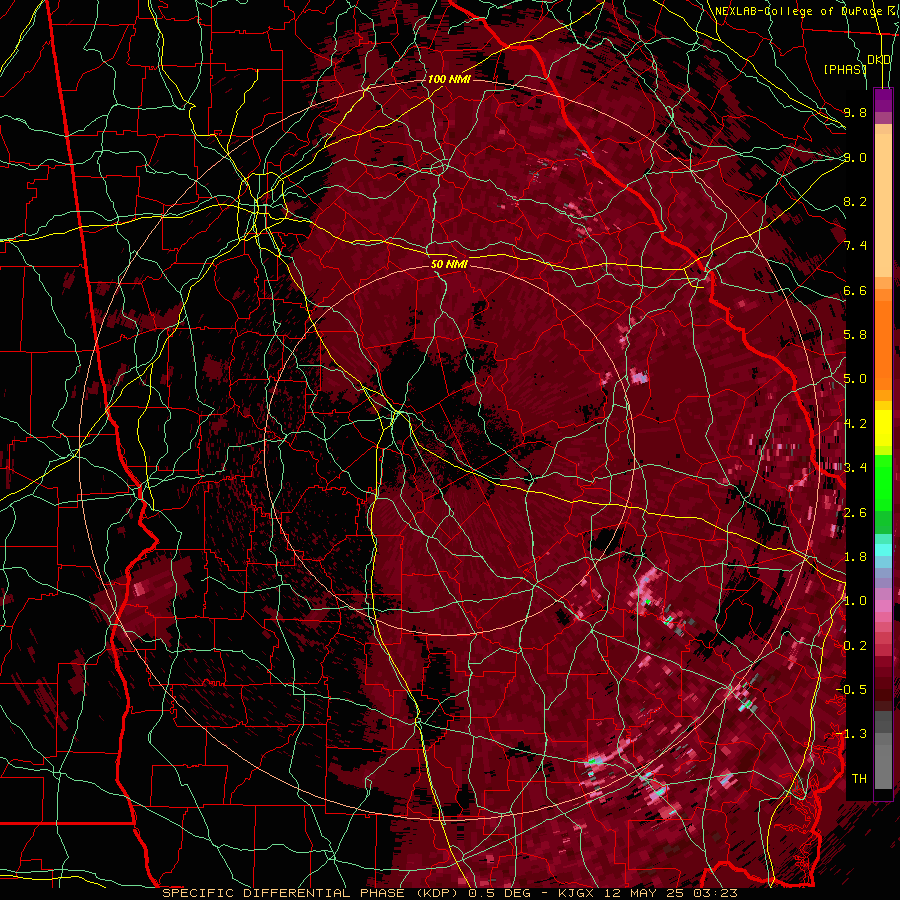Click the purple segment atop the color bar

[883, 100]
